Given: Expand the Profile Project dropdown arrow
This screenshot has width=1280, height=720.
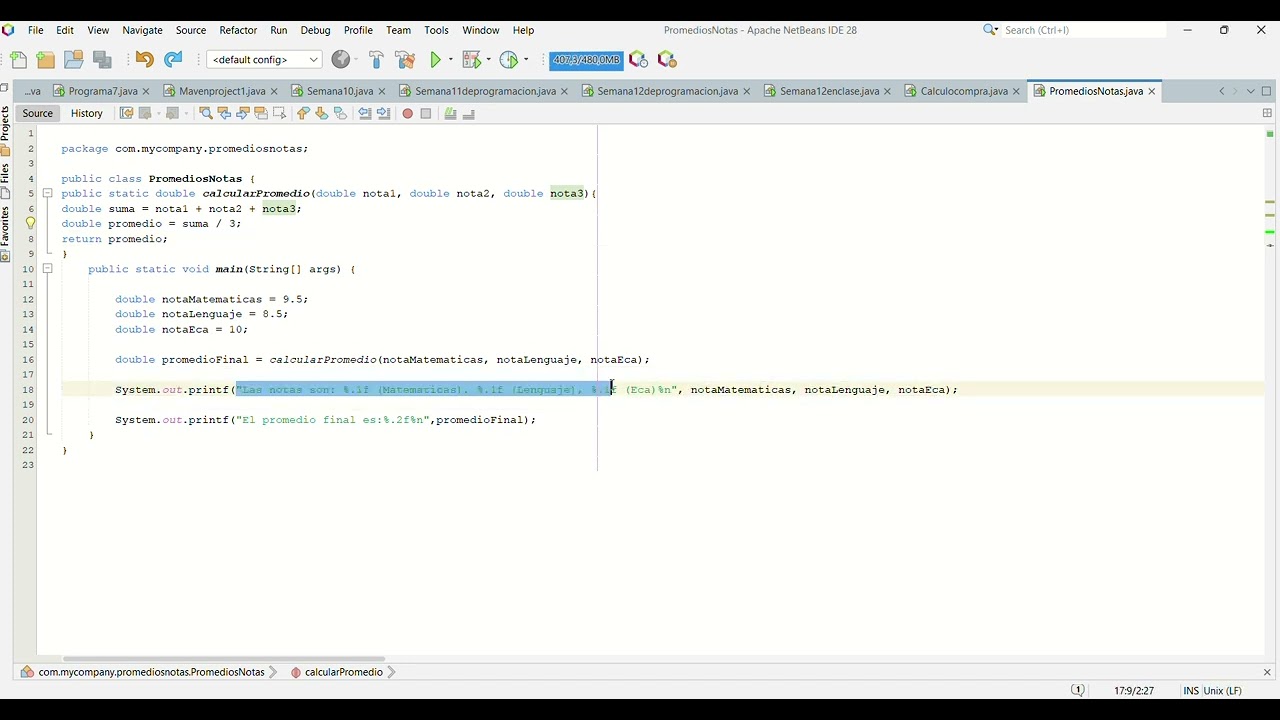Looking at the screenshot, I should click(x=526, y=60).
